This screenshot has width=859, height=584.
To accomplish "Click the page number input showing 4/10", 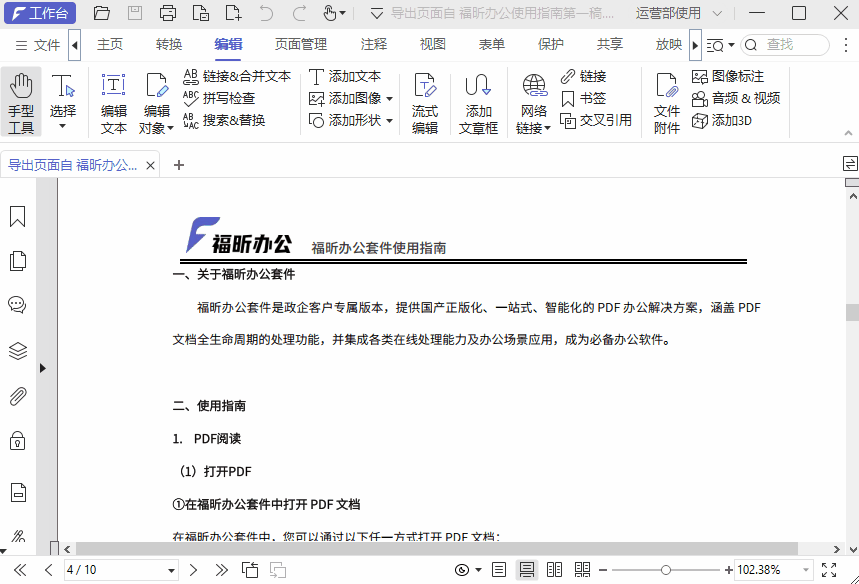I will pyautogui.click(x=110, y=569).
